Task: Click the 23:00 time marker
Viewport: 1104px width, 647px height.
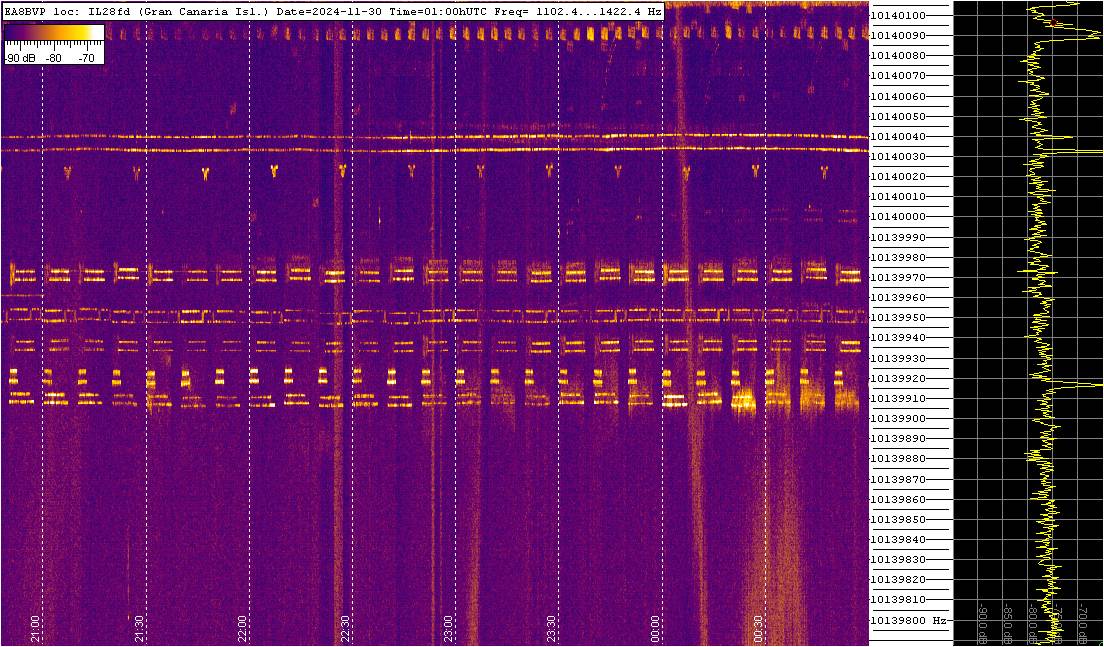Action: pyautogui.click(x=448, y=630)
